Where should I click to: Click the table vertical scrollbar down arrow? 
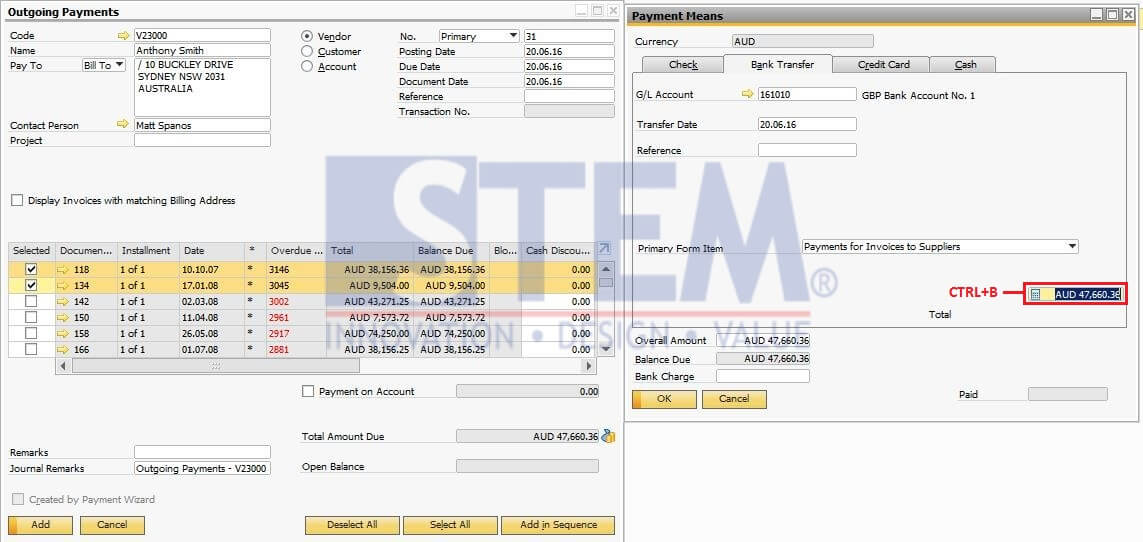click(605, 350)
